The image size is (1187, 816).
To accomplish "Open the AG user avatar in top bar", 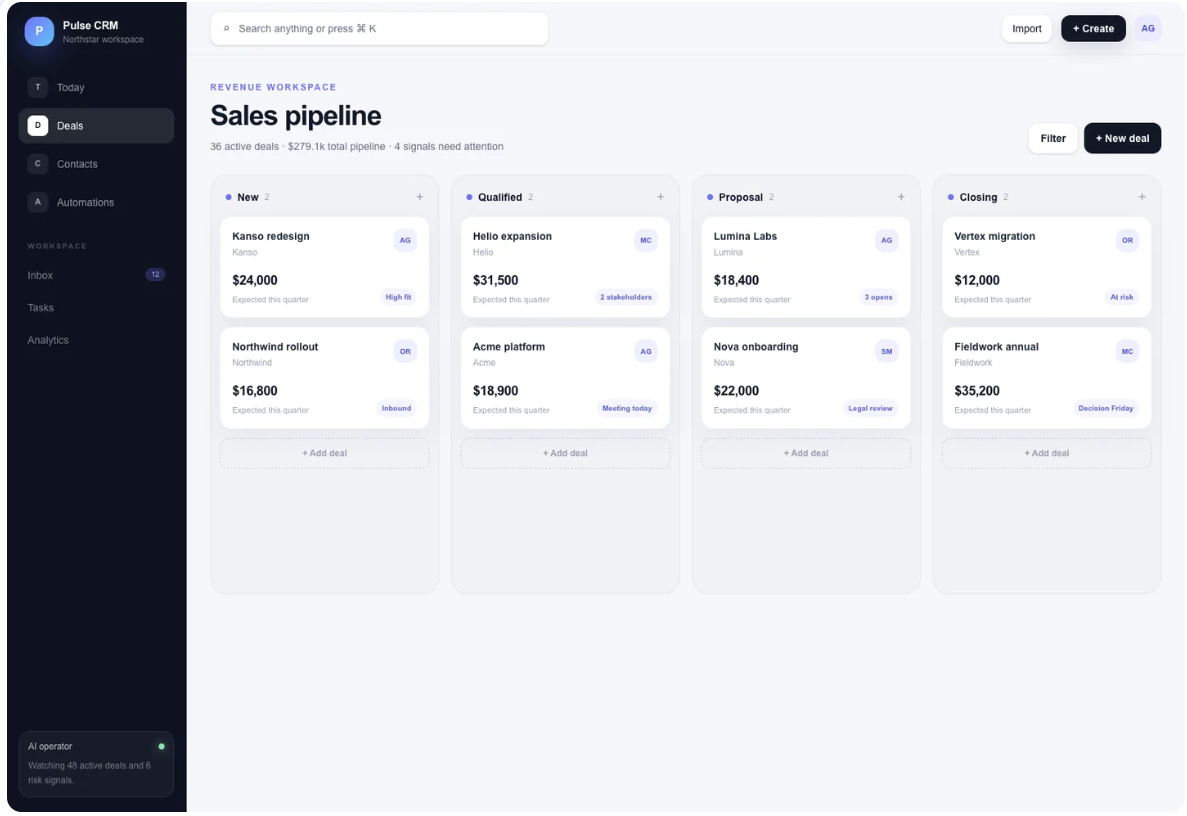I will [1148, 29].
